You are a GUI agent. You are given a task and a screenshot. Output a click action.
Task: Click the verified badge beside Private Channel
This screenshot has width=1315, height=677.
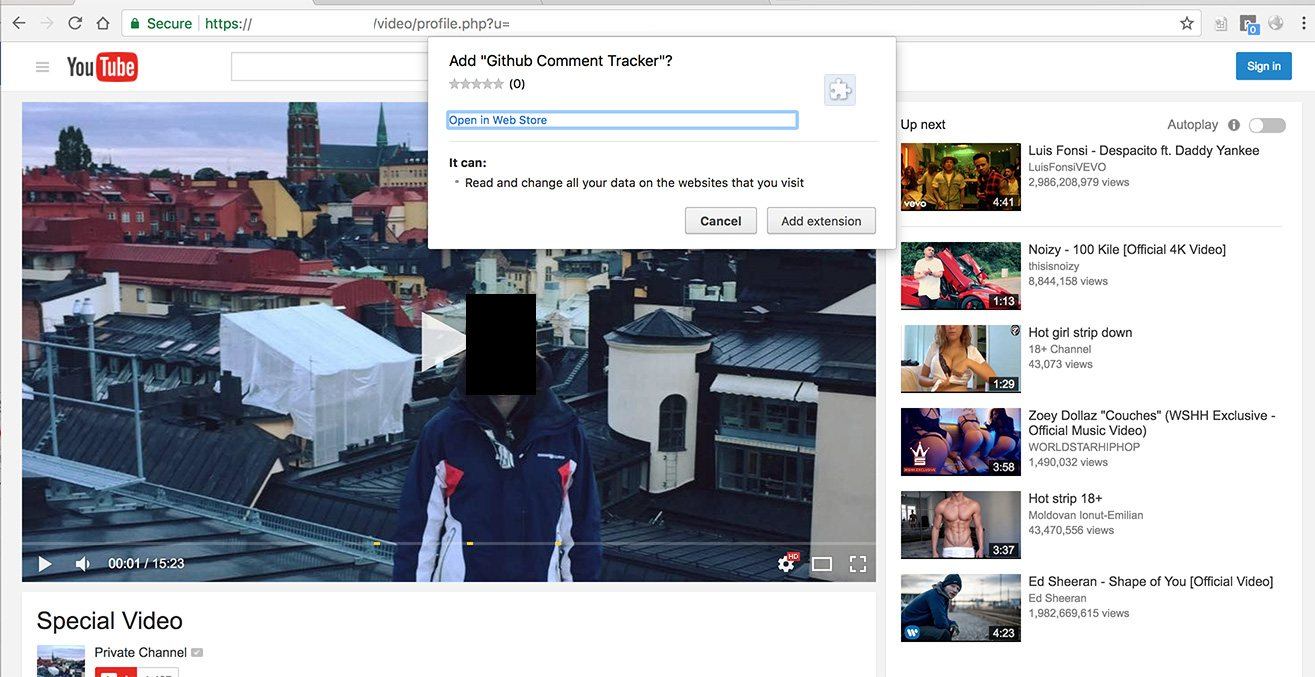point(197,653)
